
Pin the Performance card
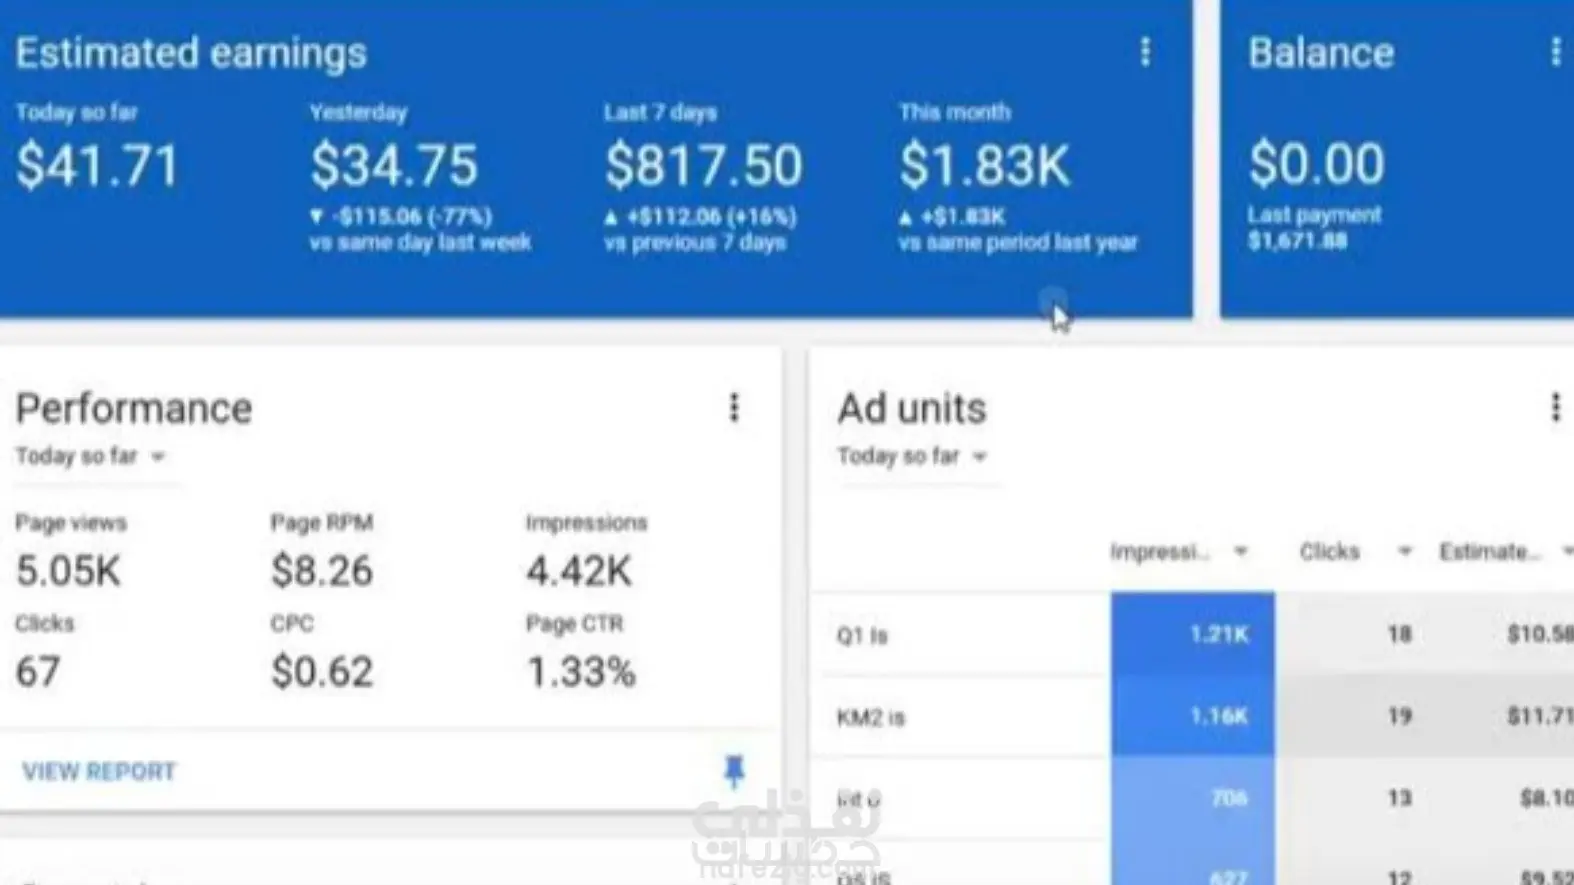734,771
